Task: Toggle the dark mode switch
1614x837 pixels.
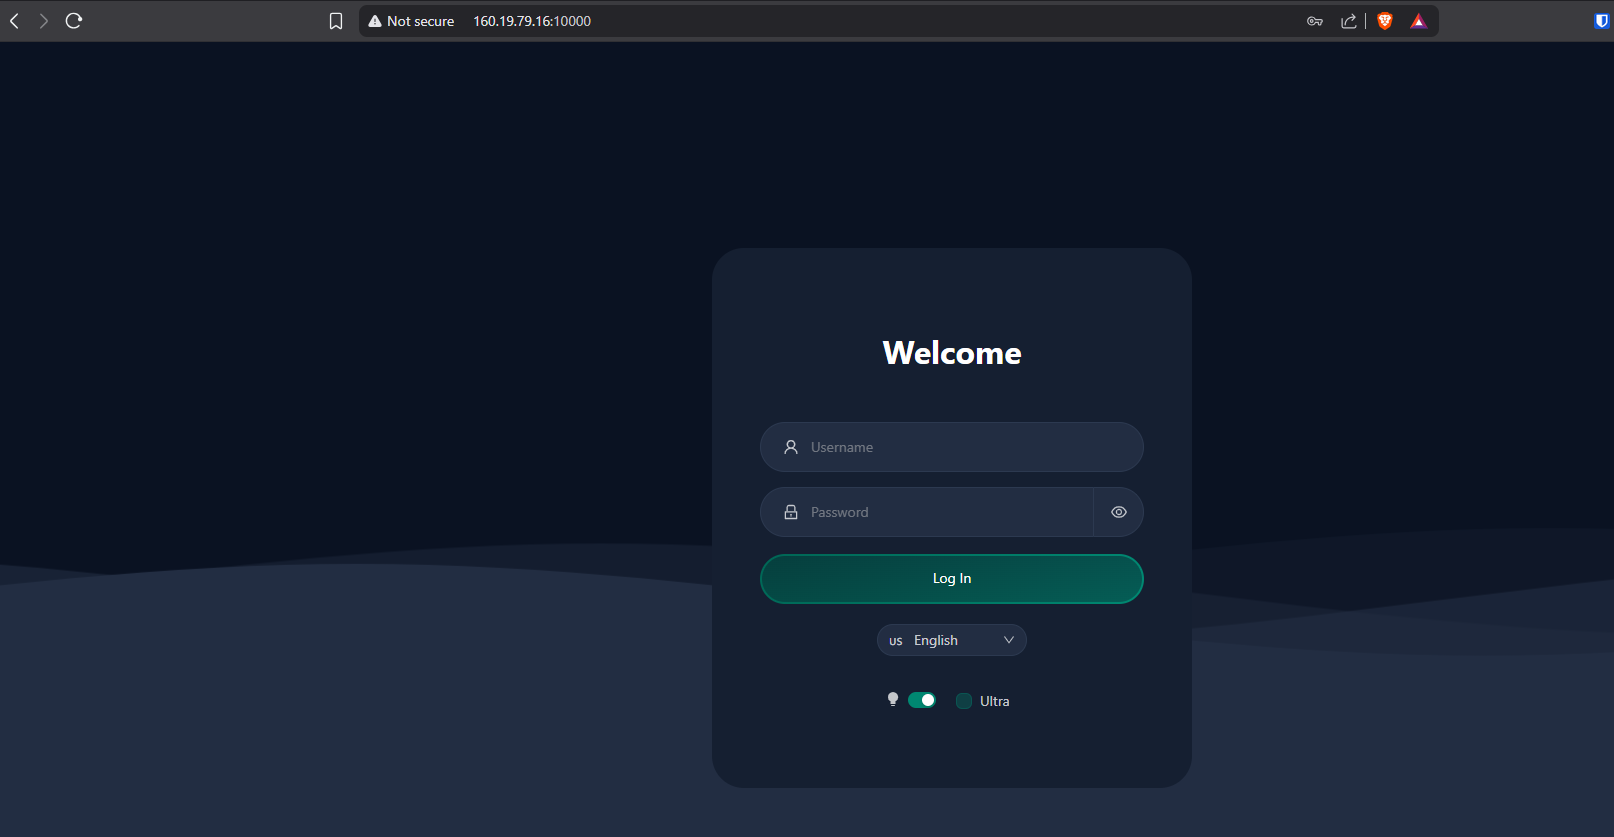Action: coord(922,700)
